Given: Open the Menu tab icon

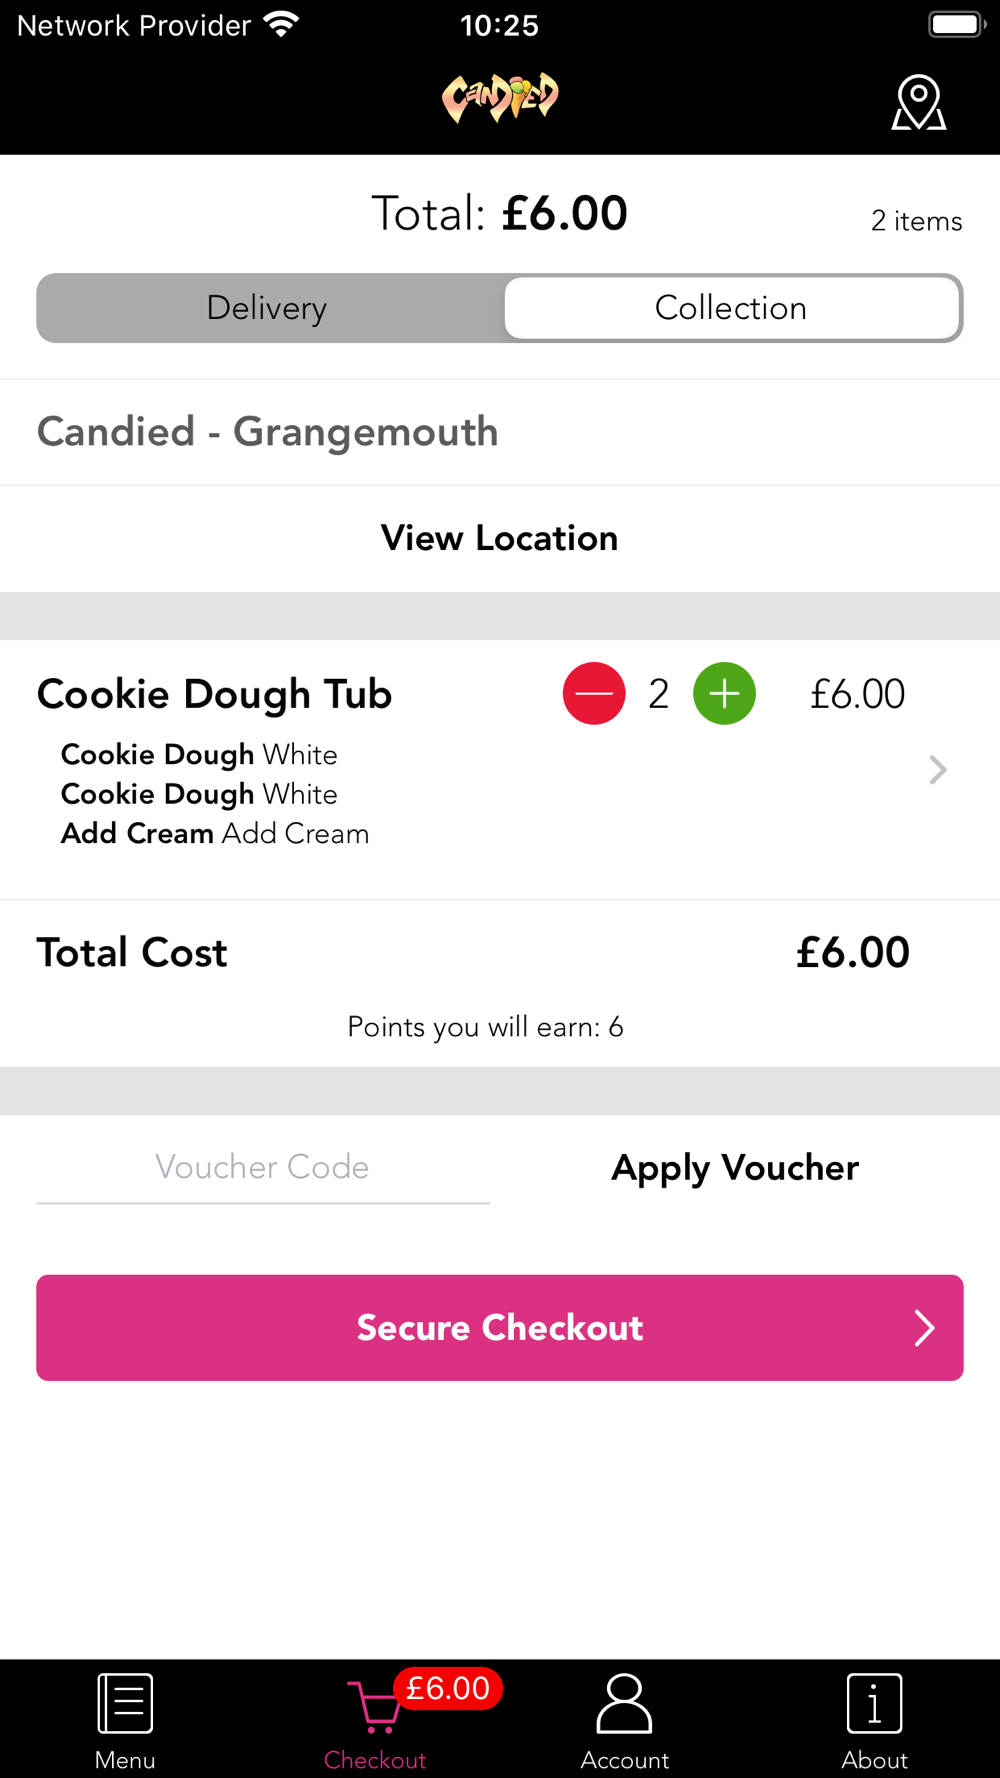Looking at the screenshot, I should point(125,1703).
